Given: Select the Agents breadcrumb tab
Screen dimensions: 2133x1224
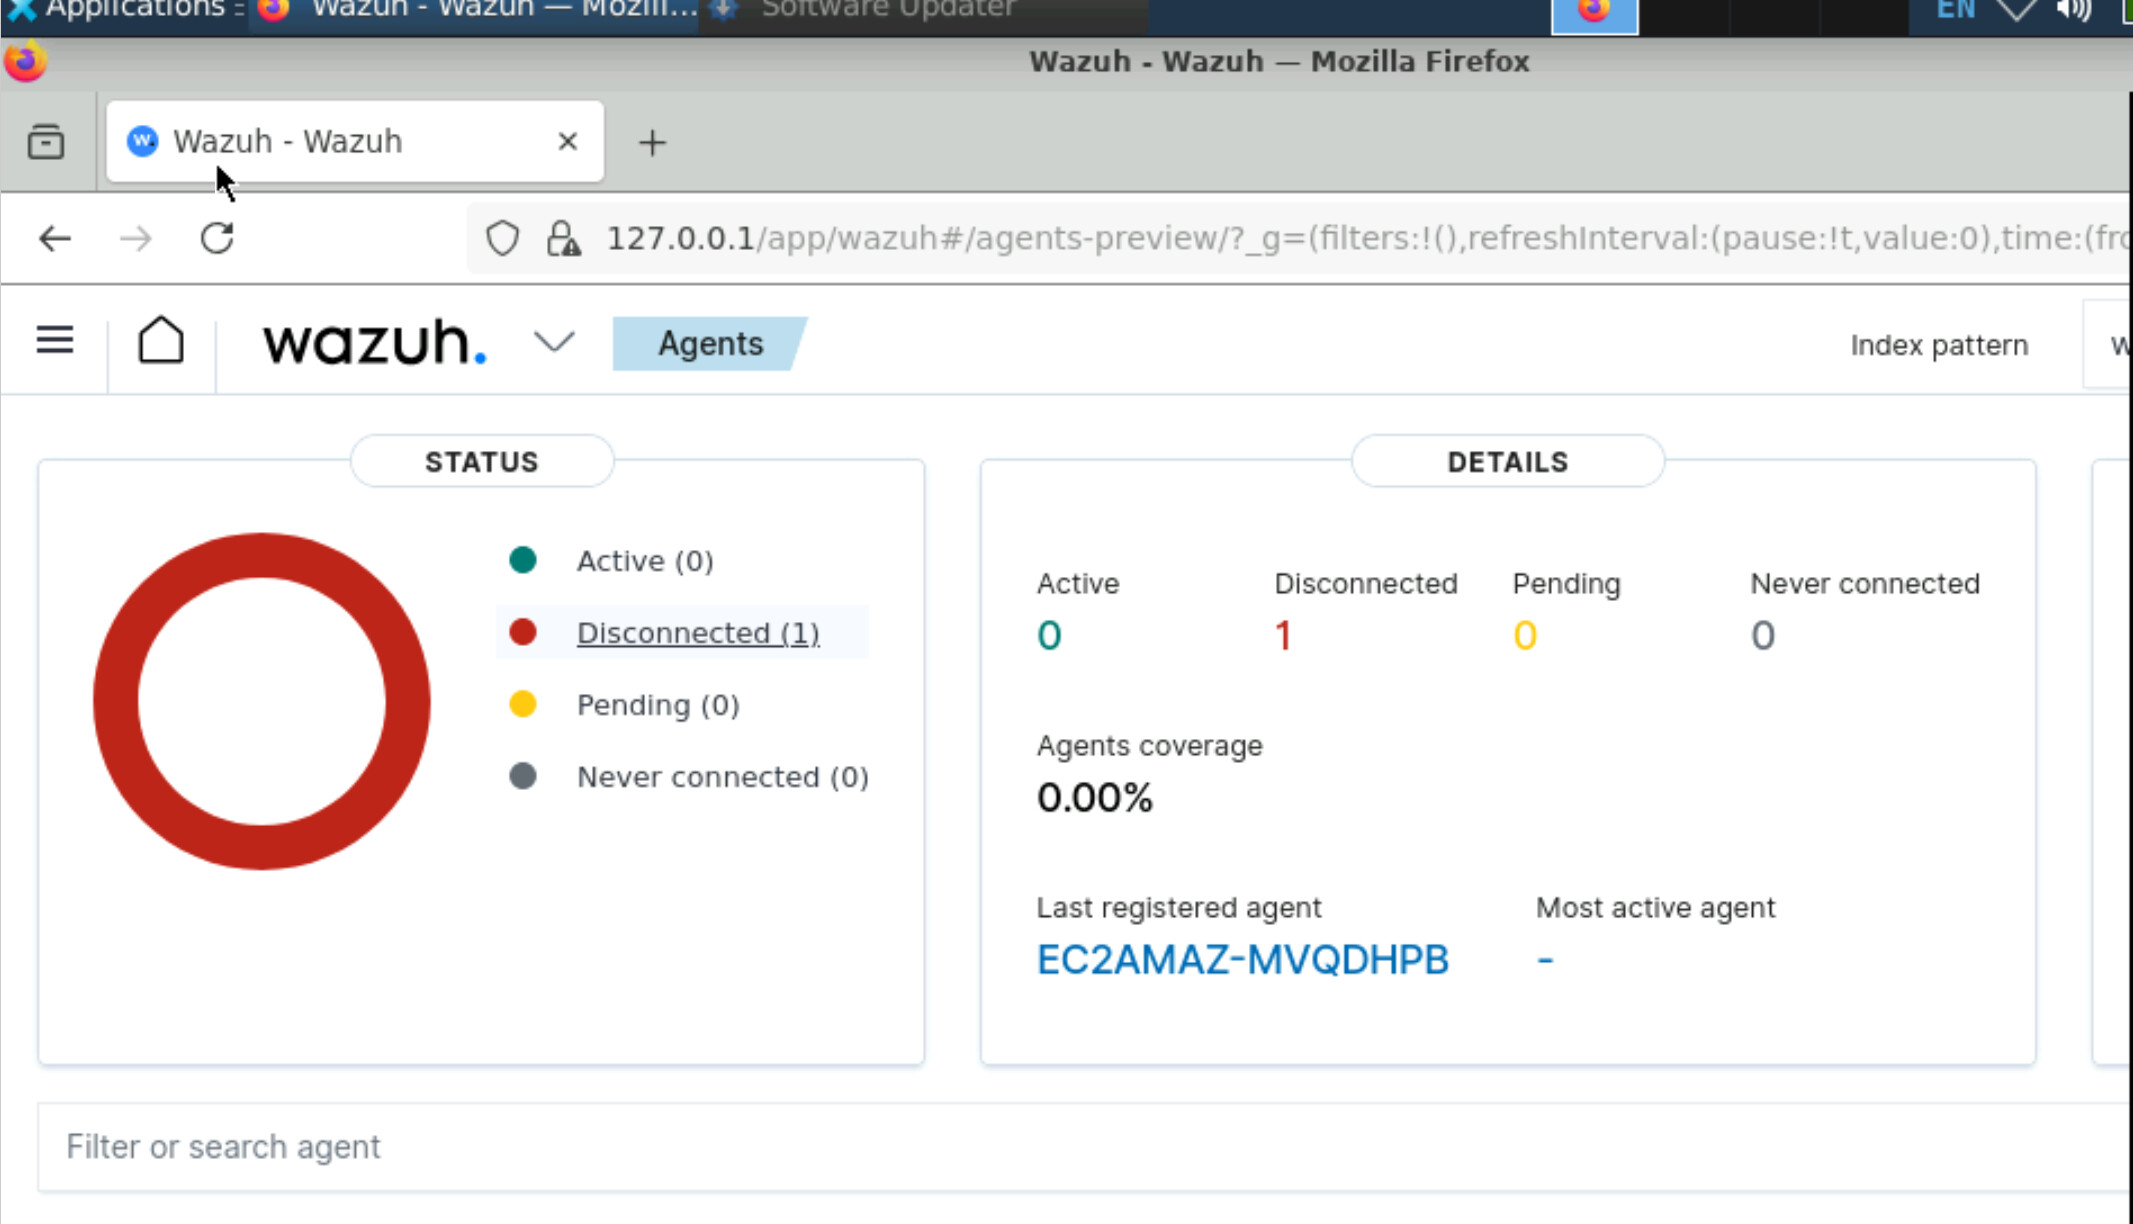Looking at the screenshot, I should click(x=710, y=344).
